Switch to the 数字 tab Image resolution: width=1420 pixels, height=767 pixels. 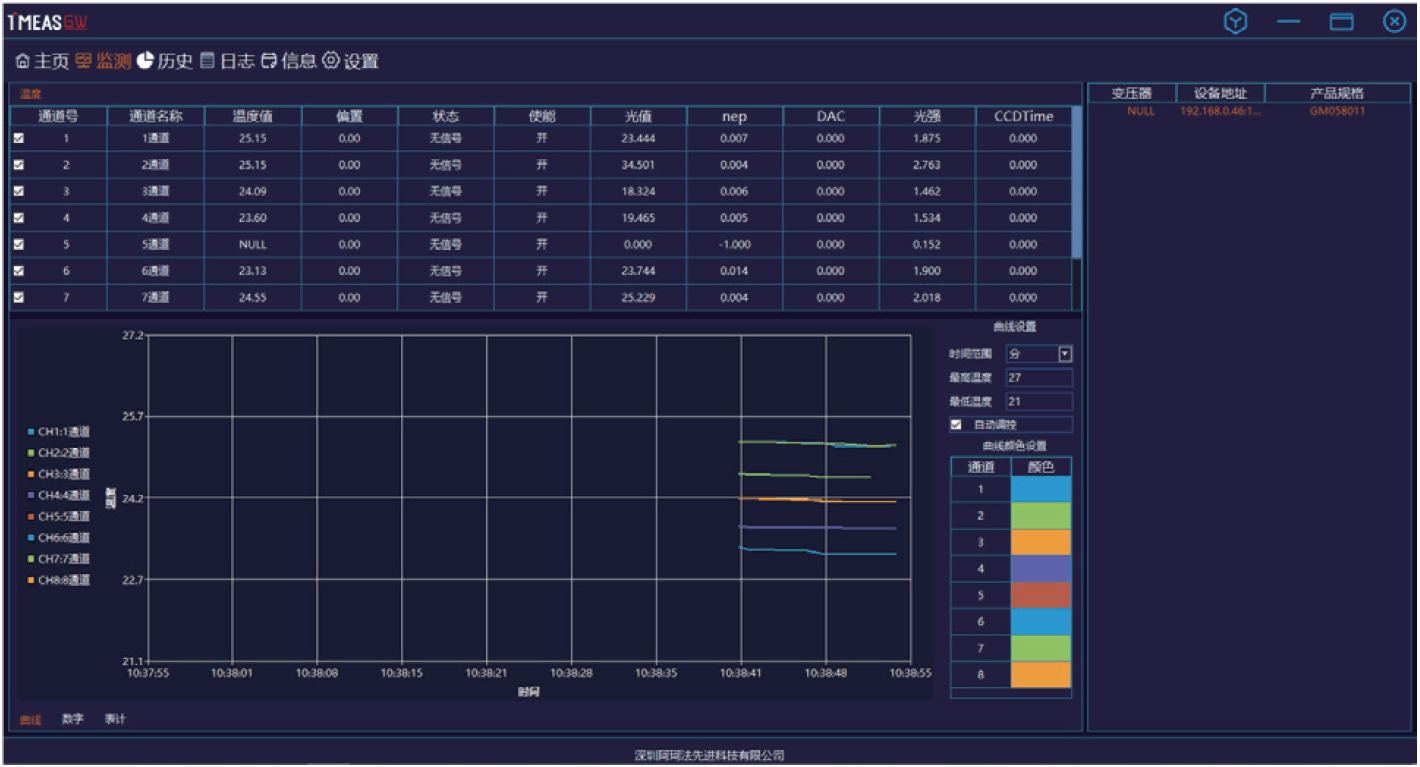point(72,719)
